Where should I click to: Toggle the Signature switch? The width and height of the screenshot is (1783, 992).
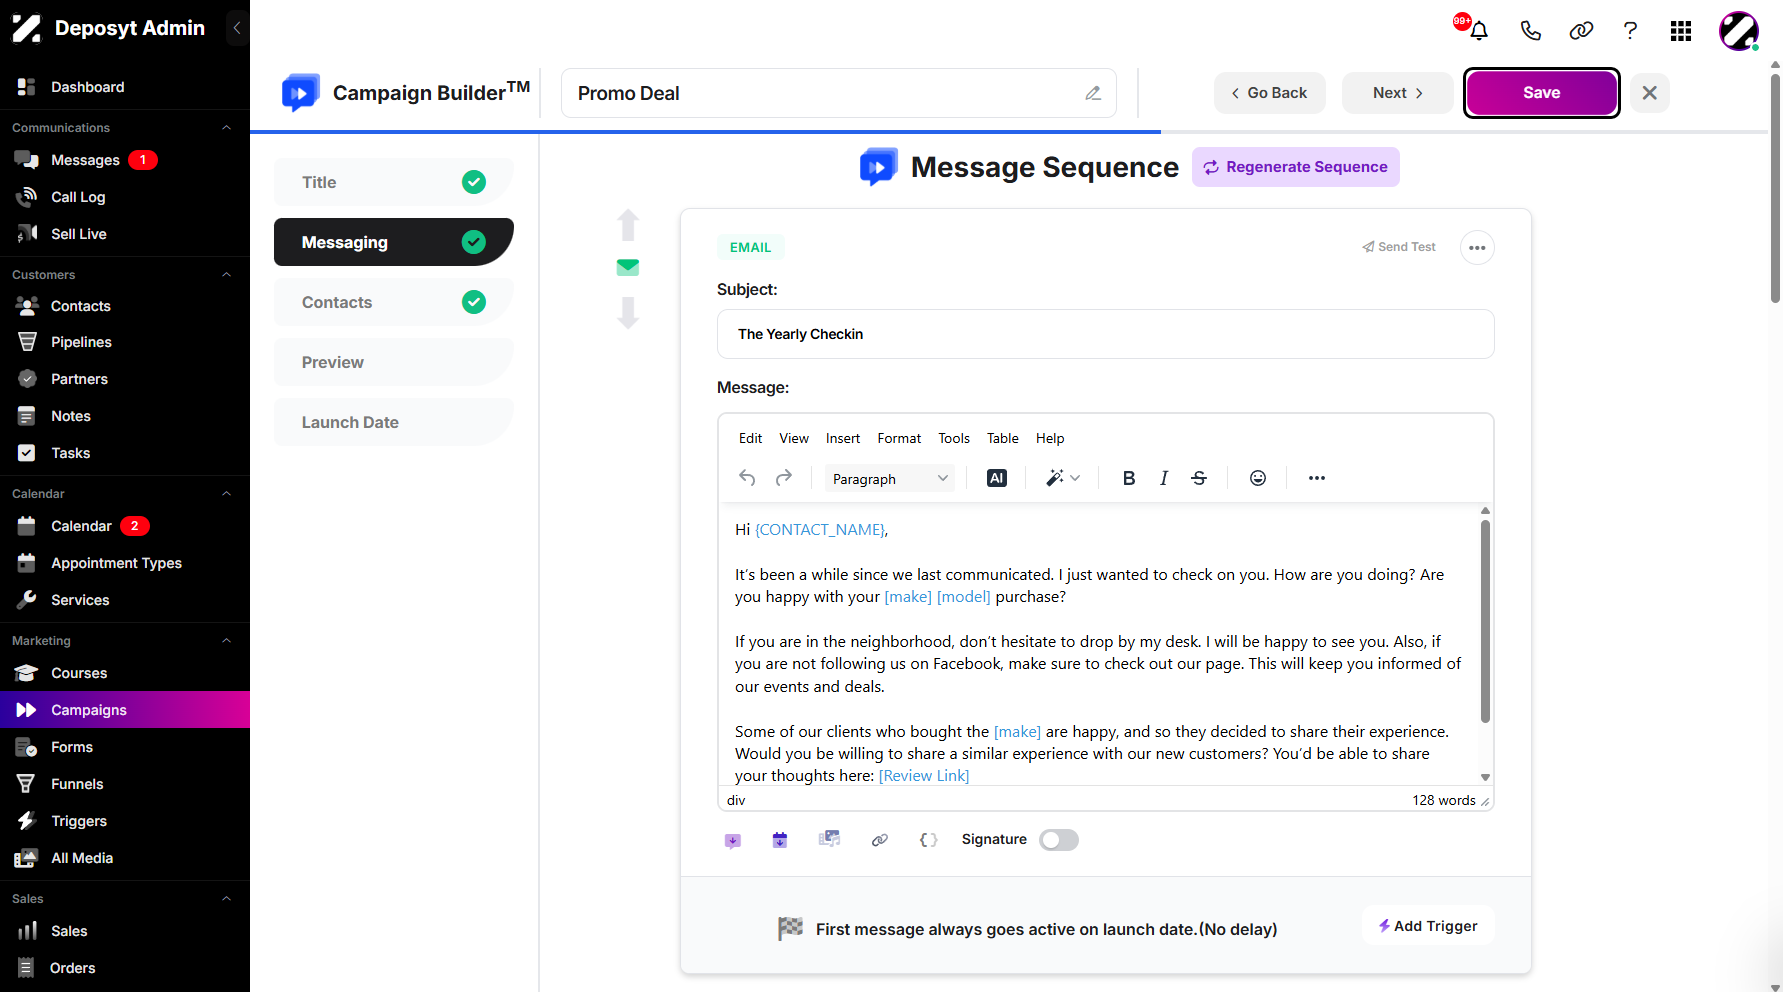(x=1058, y=840)
